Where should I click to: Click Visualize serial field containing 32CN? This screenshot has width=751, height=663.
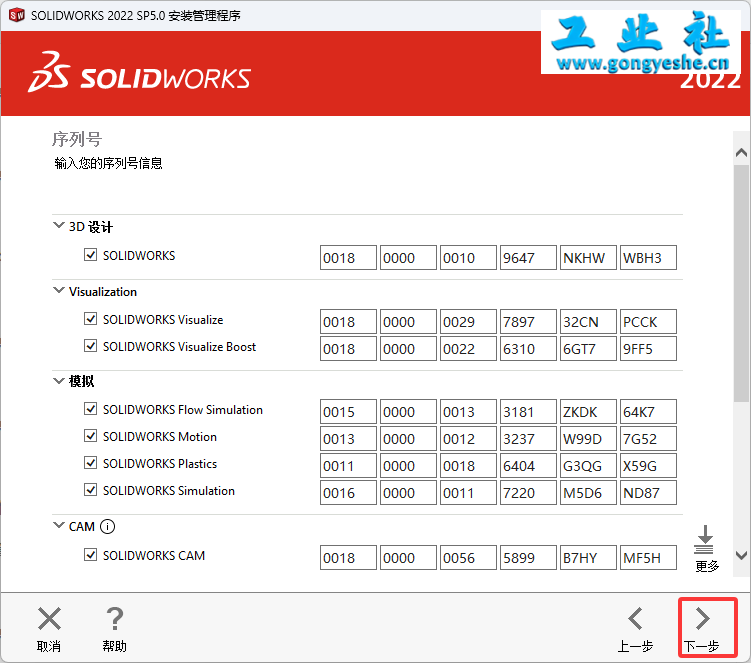pos(588,321)
